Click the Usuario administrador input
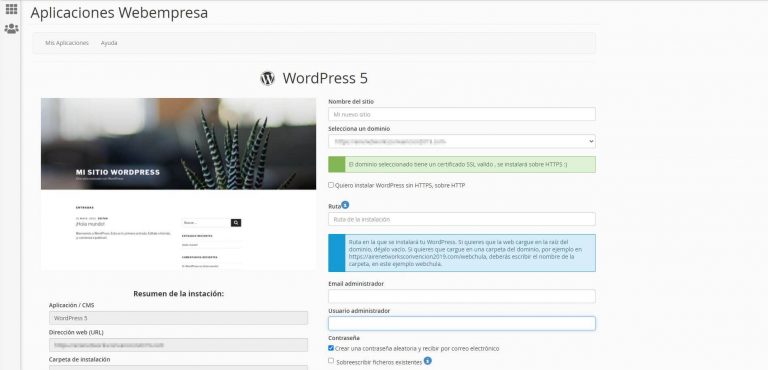The width and height of the screenshot is (768, 370). (x=462, y=323)
